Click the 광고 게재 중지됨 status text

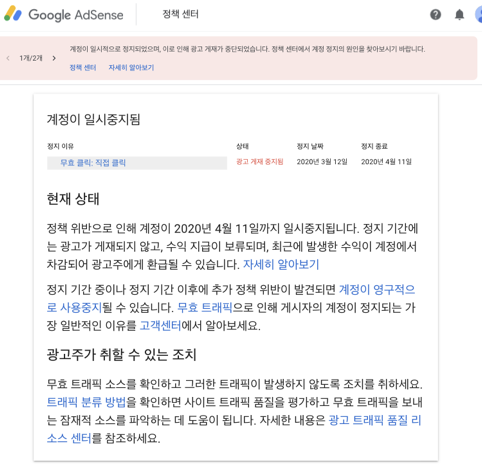click(x=260, y=162)
